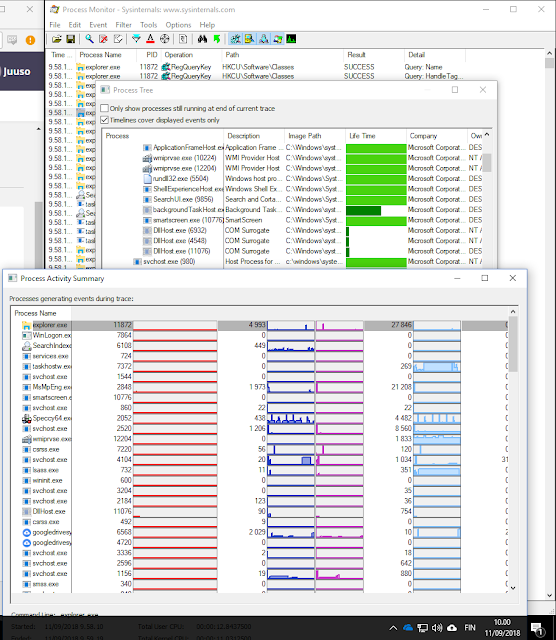Open the Filter funnel icon
This screenshot has height=640, width=556.
(x=136, y=39)
